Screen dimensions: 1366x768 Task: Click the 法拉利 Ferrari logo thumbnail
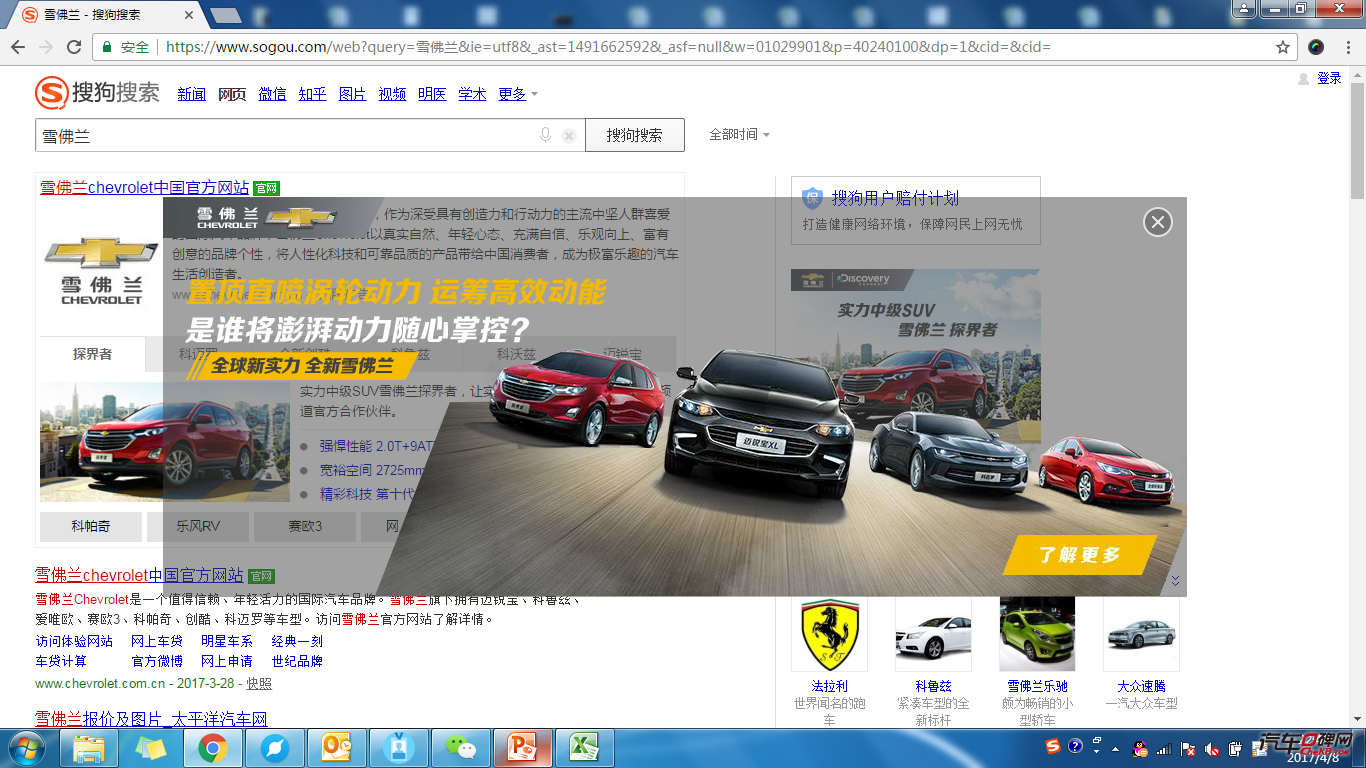tap(830, 634)
